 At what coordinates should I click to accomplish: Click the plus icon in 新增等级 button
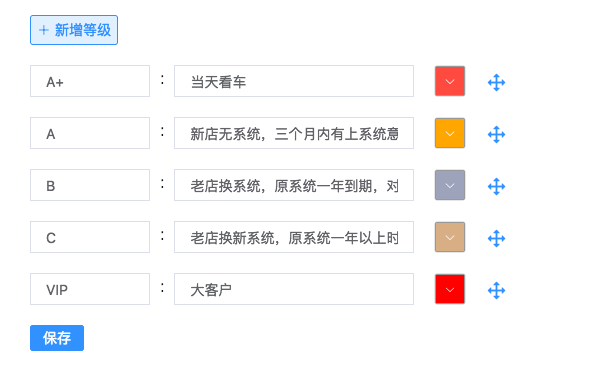pyautogui.click(x=44, y=30)
